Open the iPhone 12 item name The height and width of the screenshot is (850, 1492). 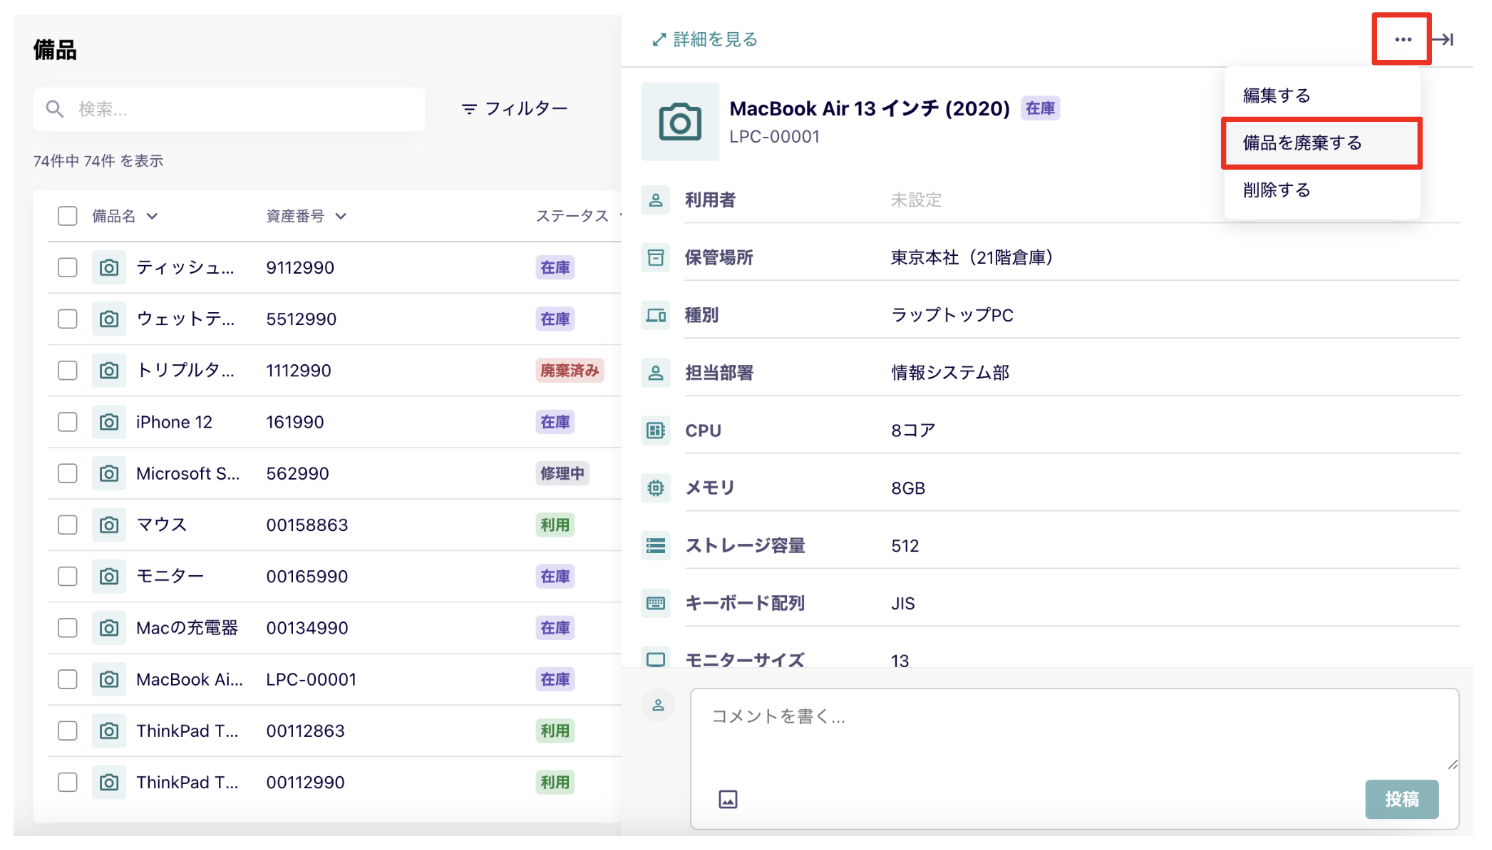pos(174,422)
